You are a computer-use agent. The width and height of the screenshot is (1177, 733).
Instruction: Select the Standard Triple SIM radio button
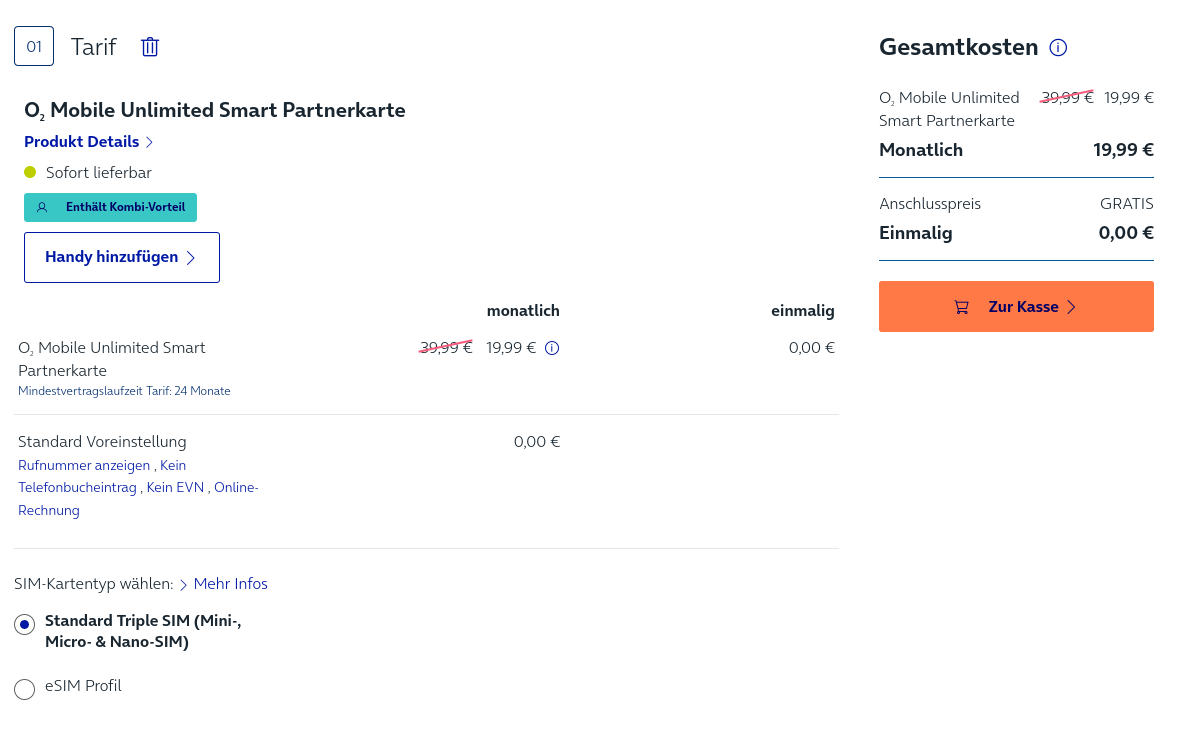[25, 624]
